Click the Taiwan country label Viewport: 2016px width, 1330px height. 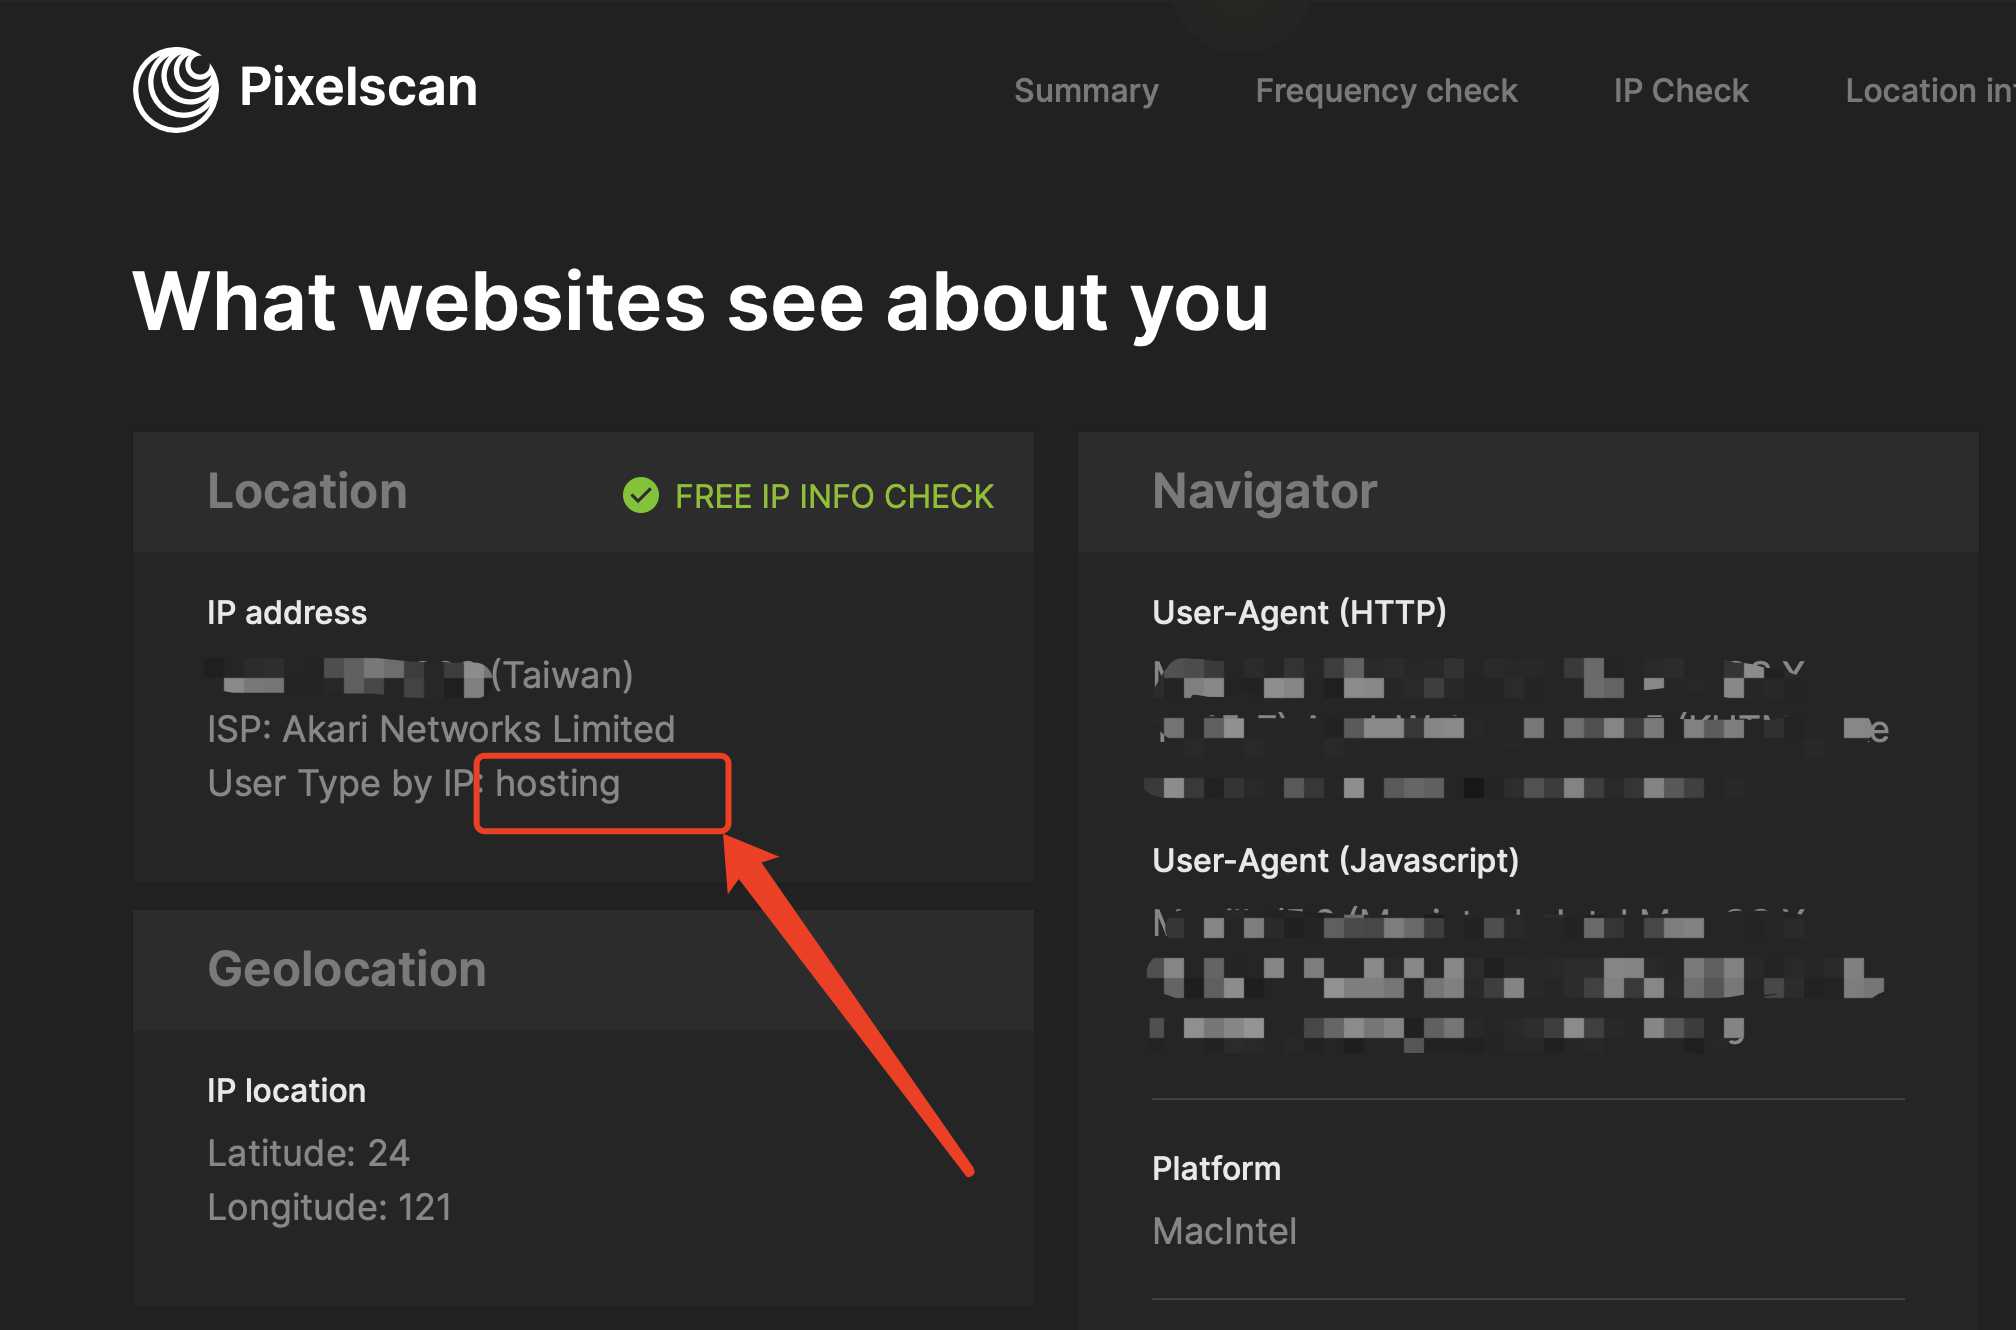click(x=563, y=675)
